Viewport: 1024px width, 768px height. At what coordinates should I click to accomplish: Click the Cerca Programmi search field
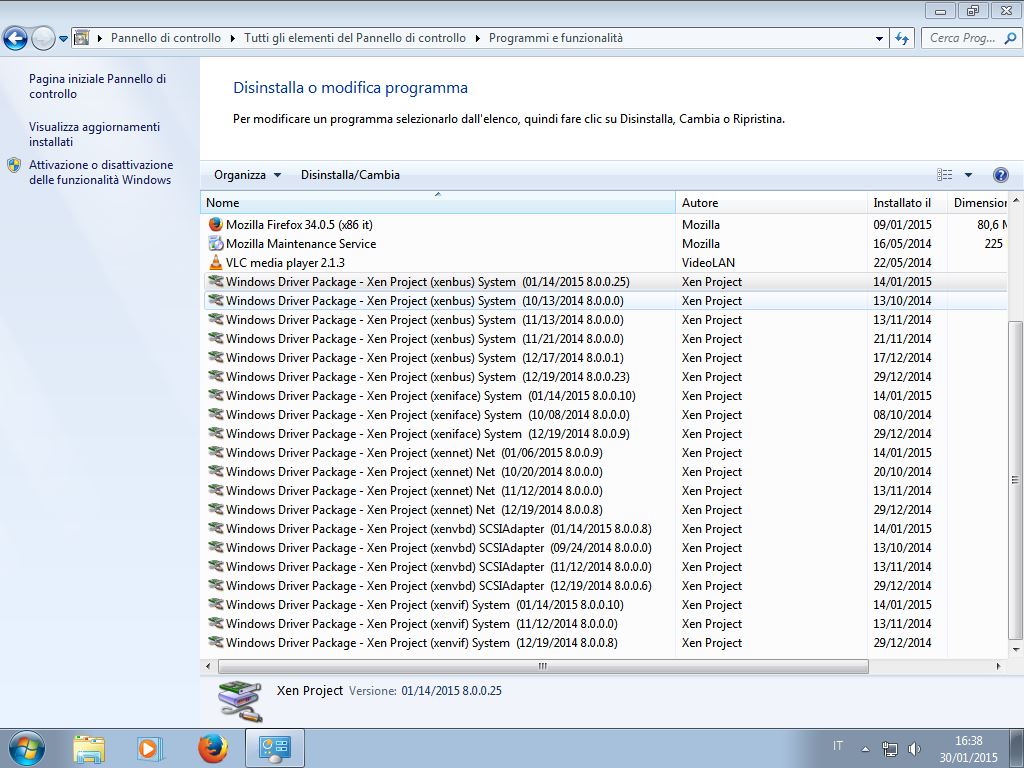tap(962, 38)
